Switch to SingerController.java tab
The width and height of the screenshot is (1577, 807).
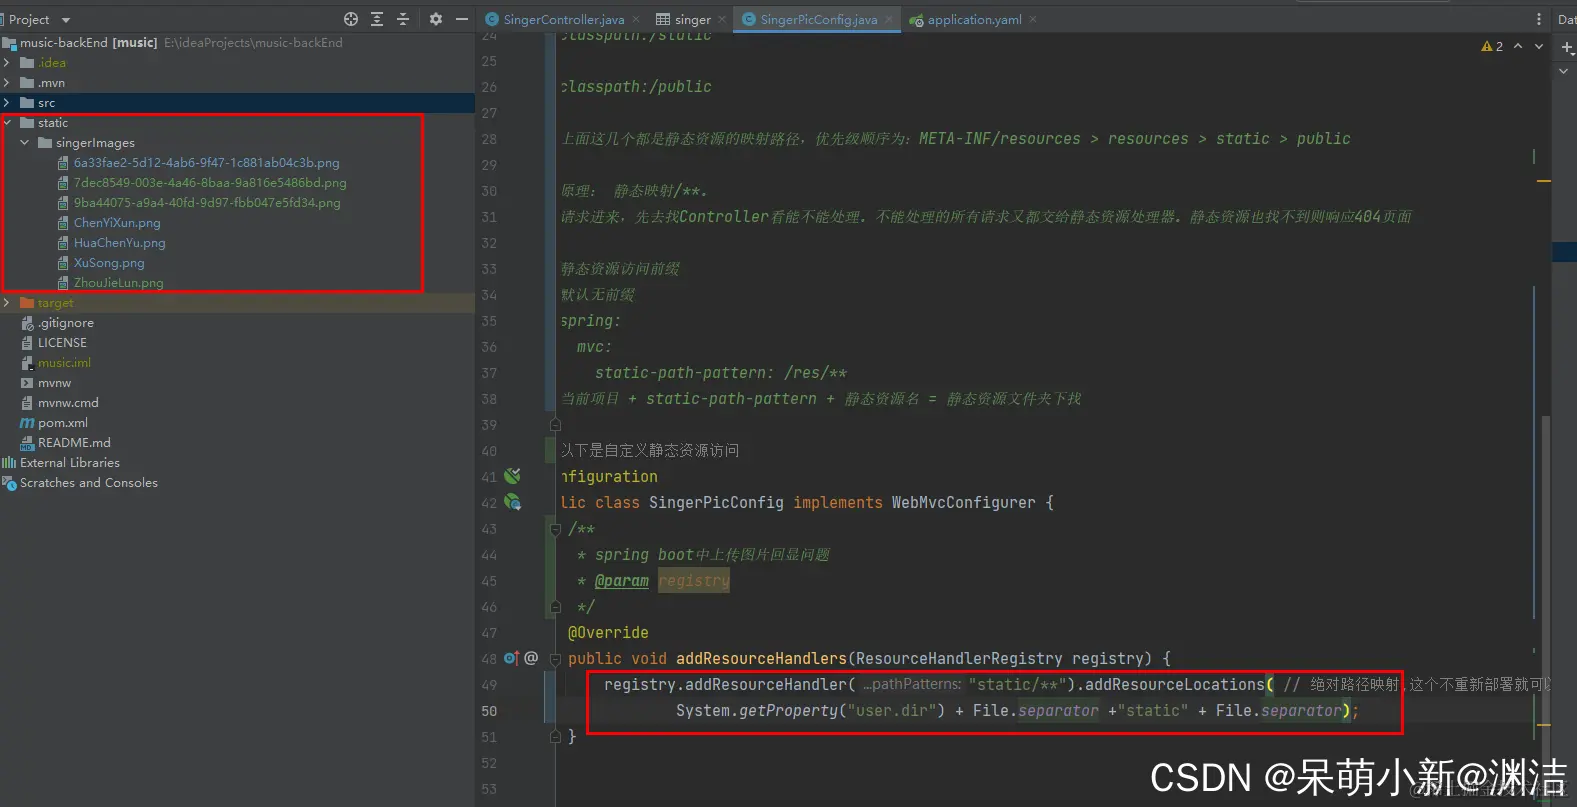pyautogui.click(x=564, y=19)
